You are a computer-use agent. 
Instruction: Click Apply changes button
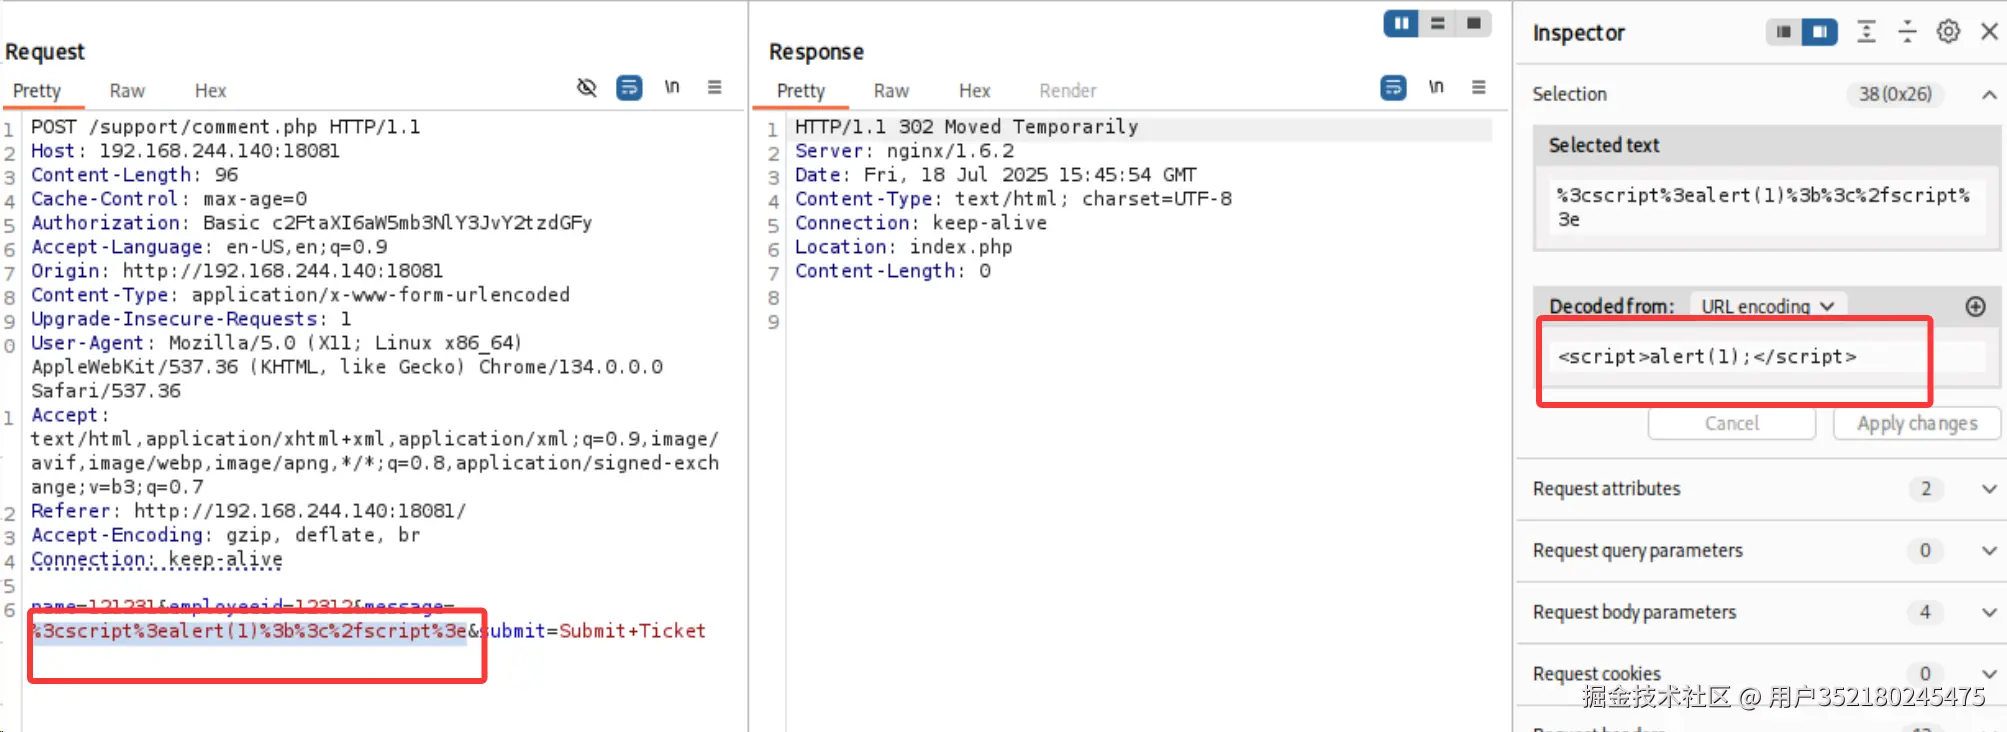(x=1917, y=423)
